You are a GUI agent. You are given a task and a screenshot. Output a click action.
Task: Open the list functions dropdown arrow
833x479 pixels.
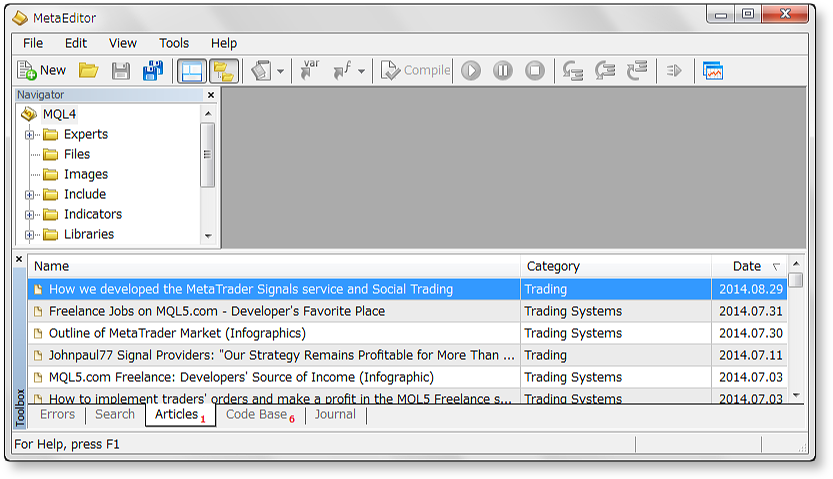pyautogui.click(x=361, y=72)
